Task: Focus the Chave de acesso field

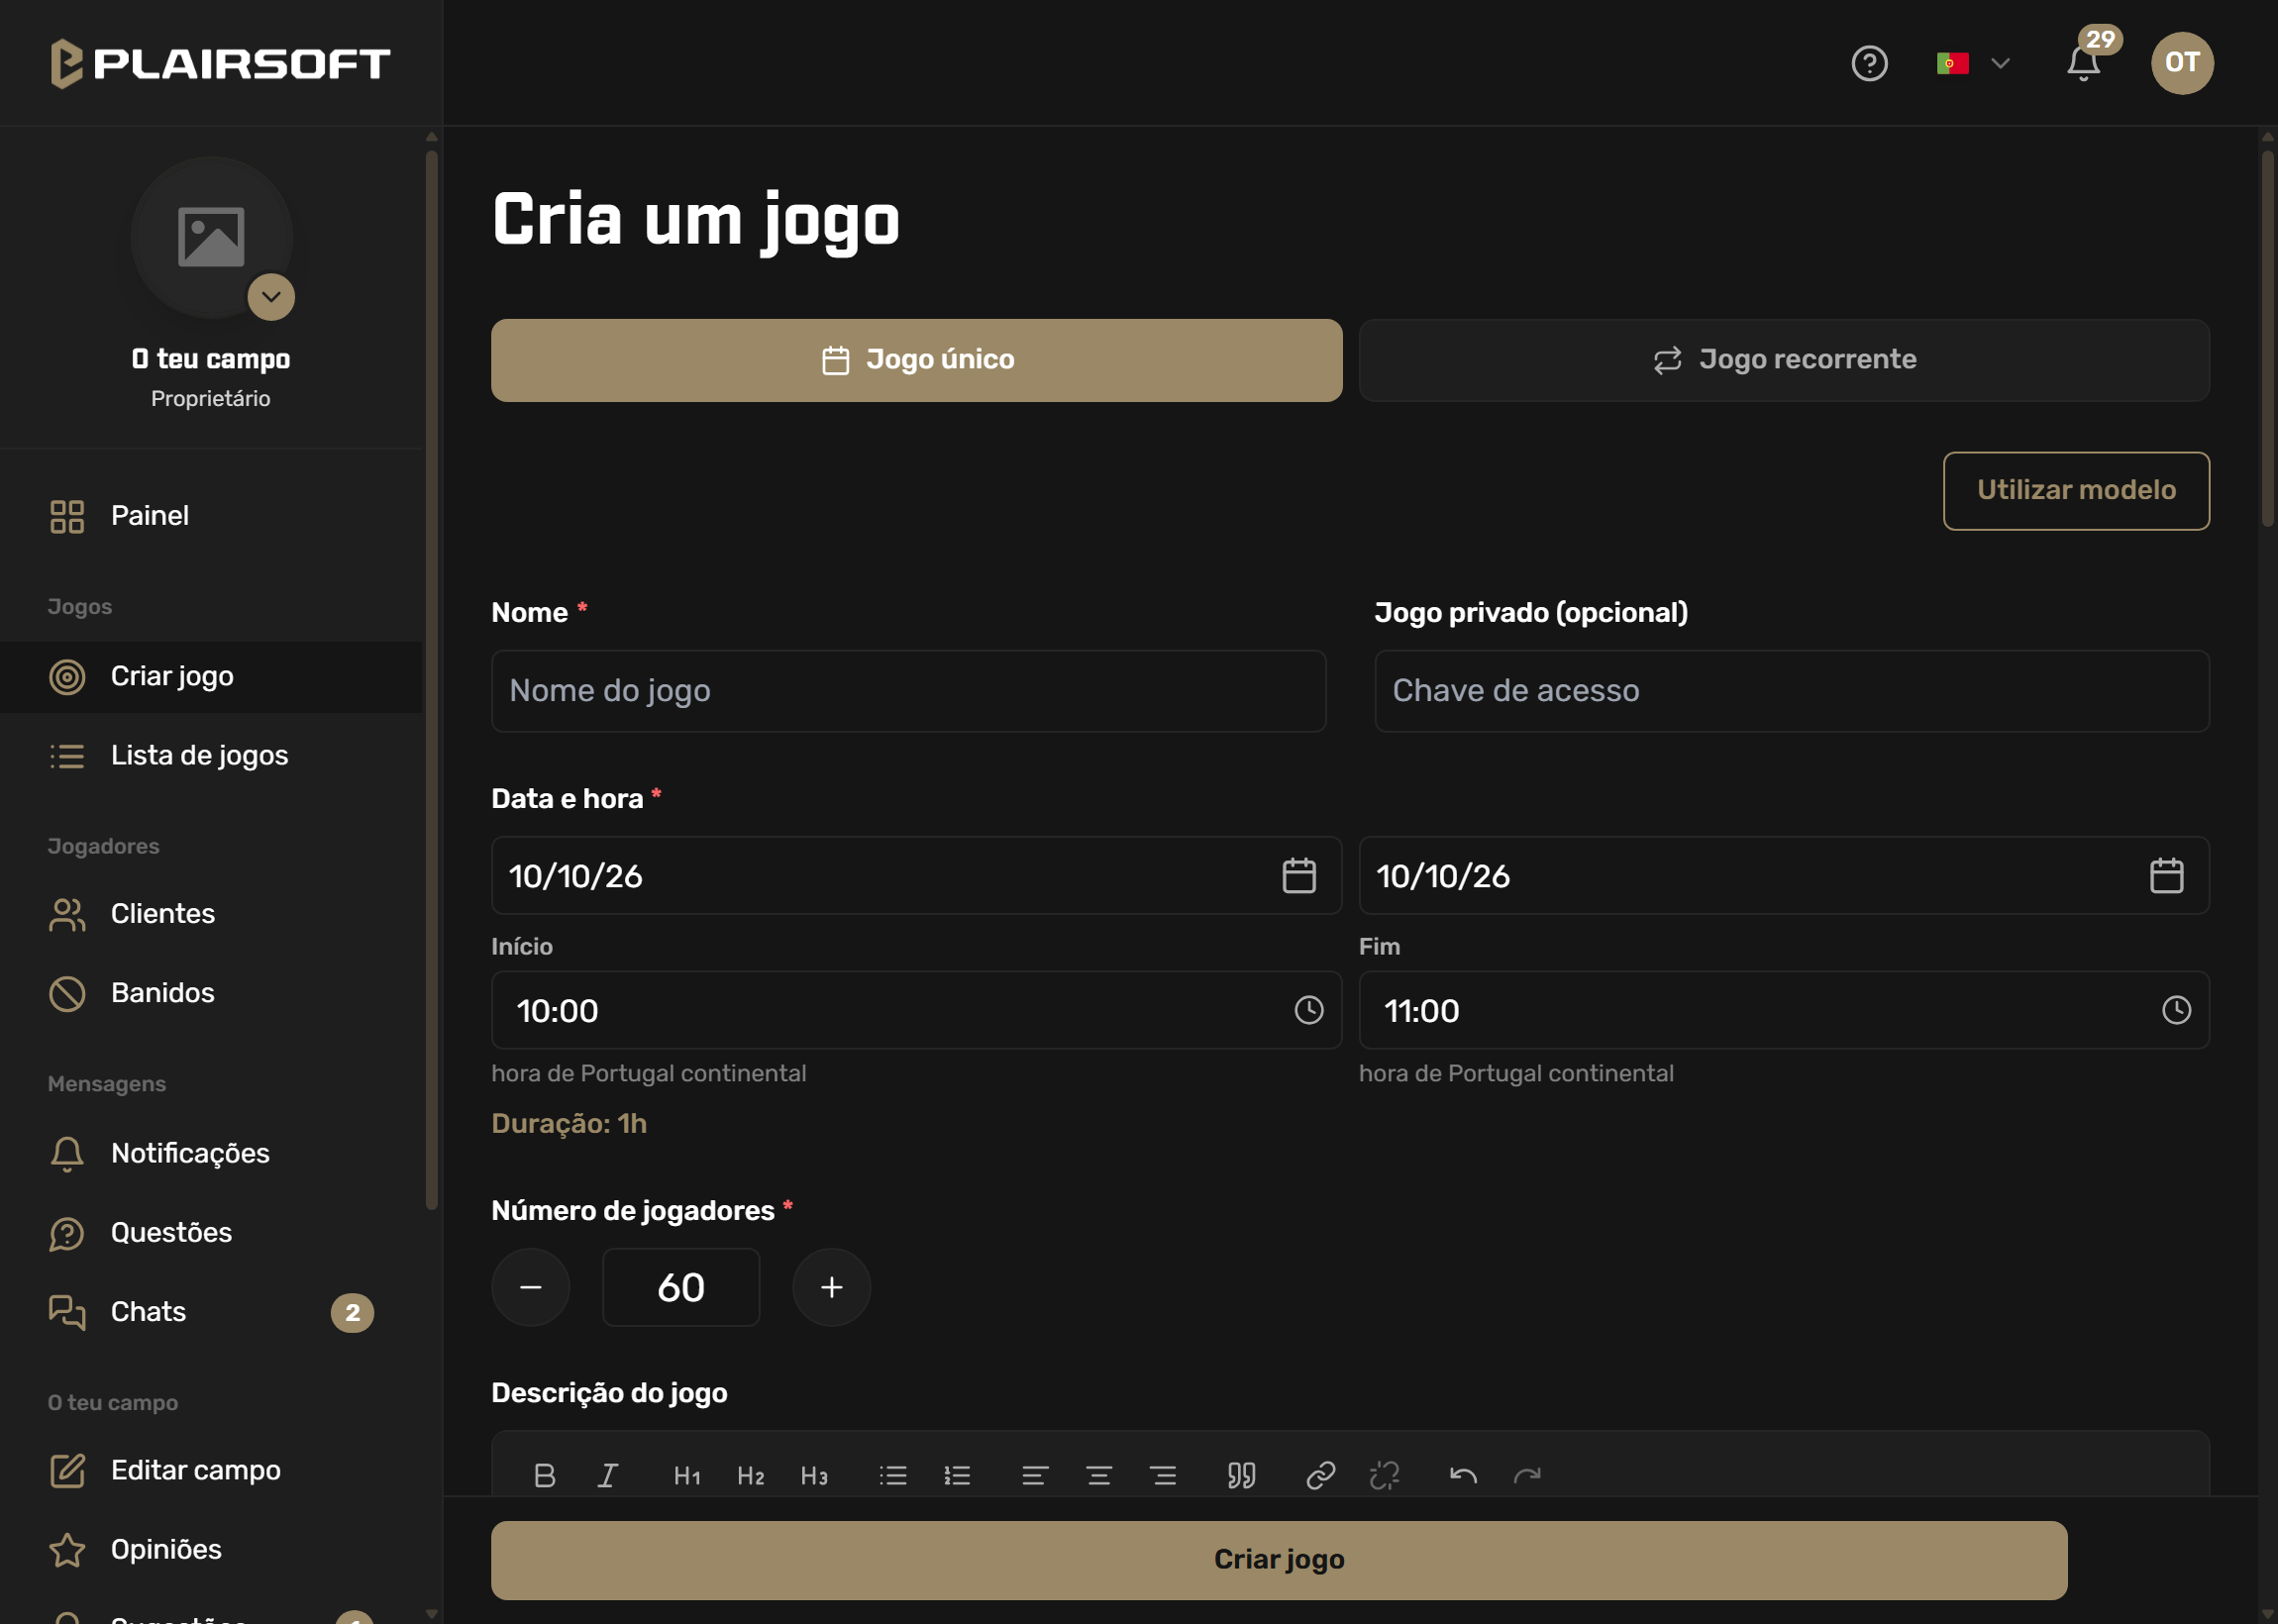Action: 1792,691
